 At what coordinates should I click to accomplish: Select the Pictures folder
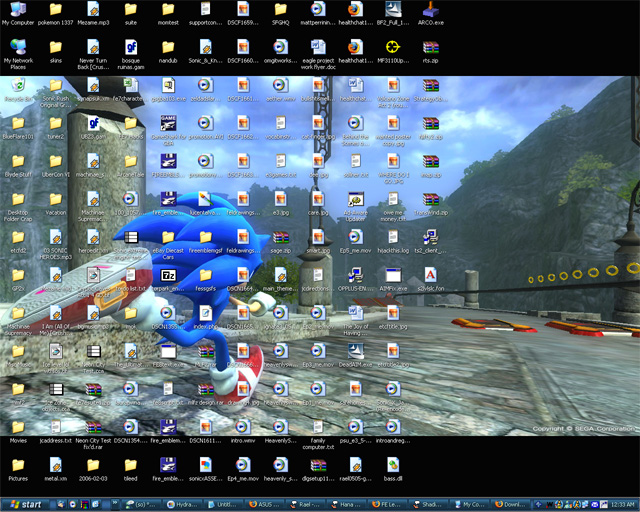click(x=18, y=469)
